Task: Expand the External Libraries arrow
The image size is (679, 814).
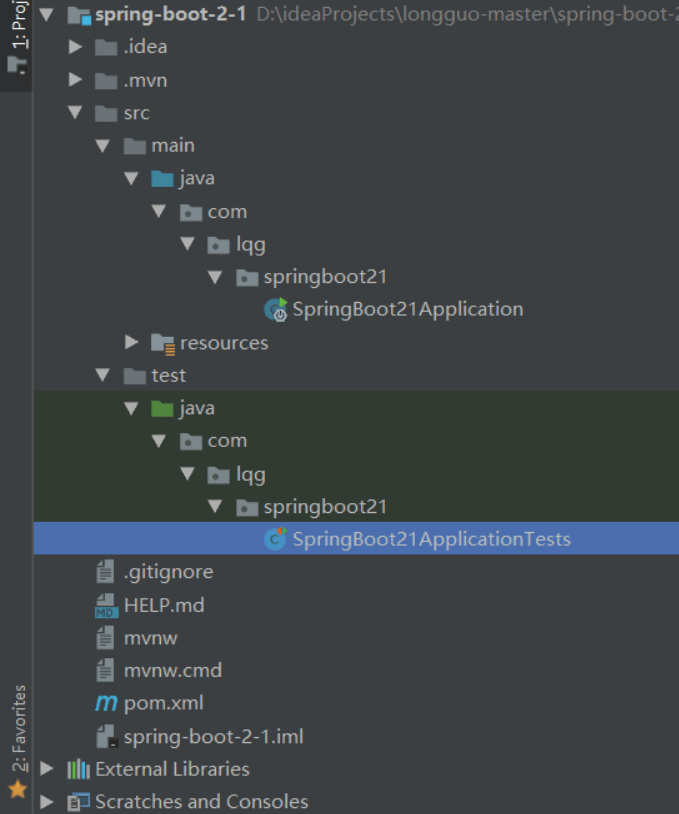Action: pyautogui.click(x=47, y=768)
